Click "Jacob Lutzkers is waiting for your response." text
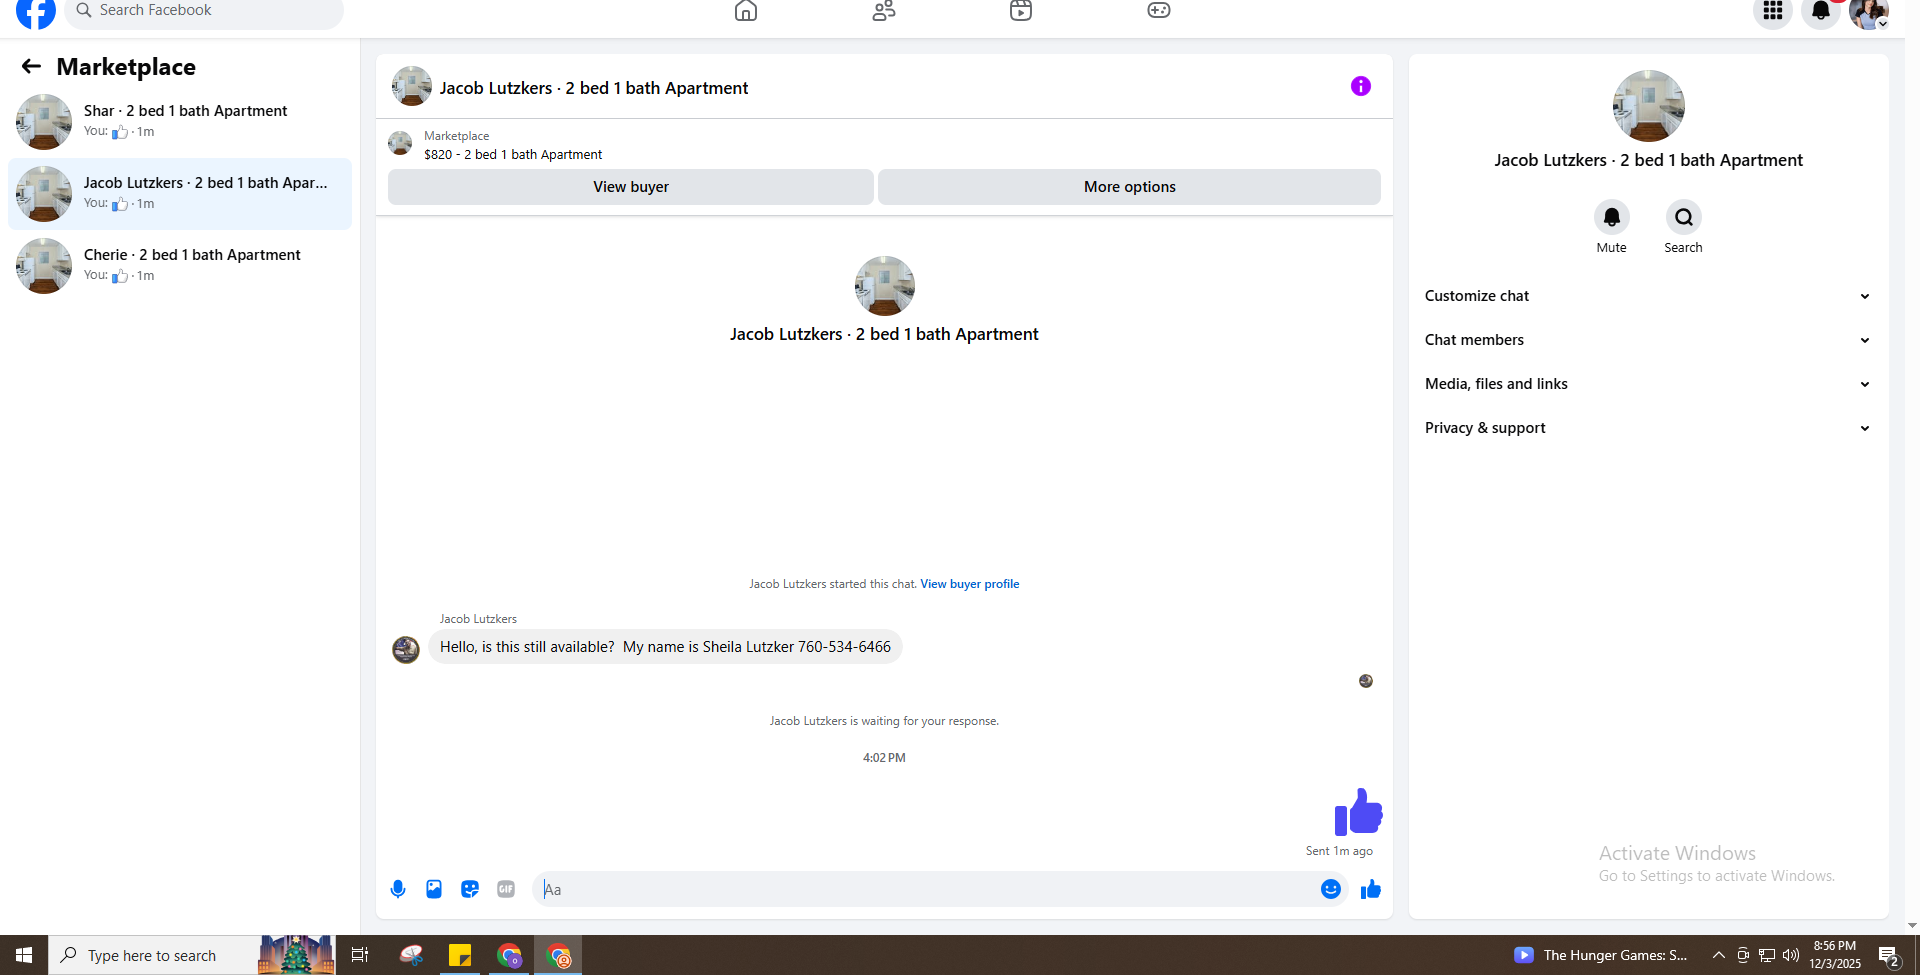This screenshot has width=1920, height=975. [x=884, y=721]
